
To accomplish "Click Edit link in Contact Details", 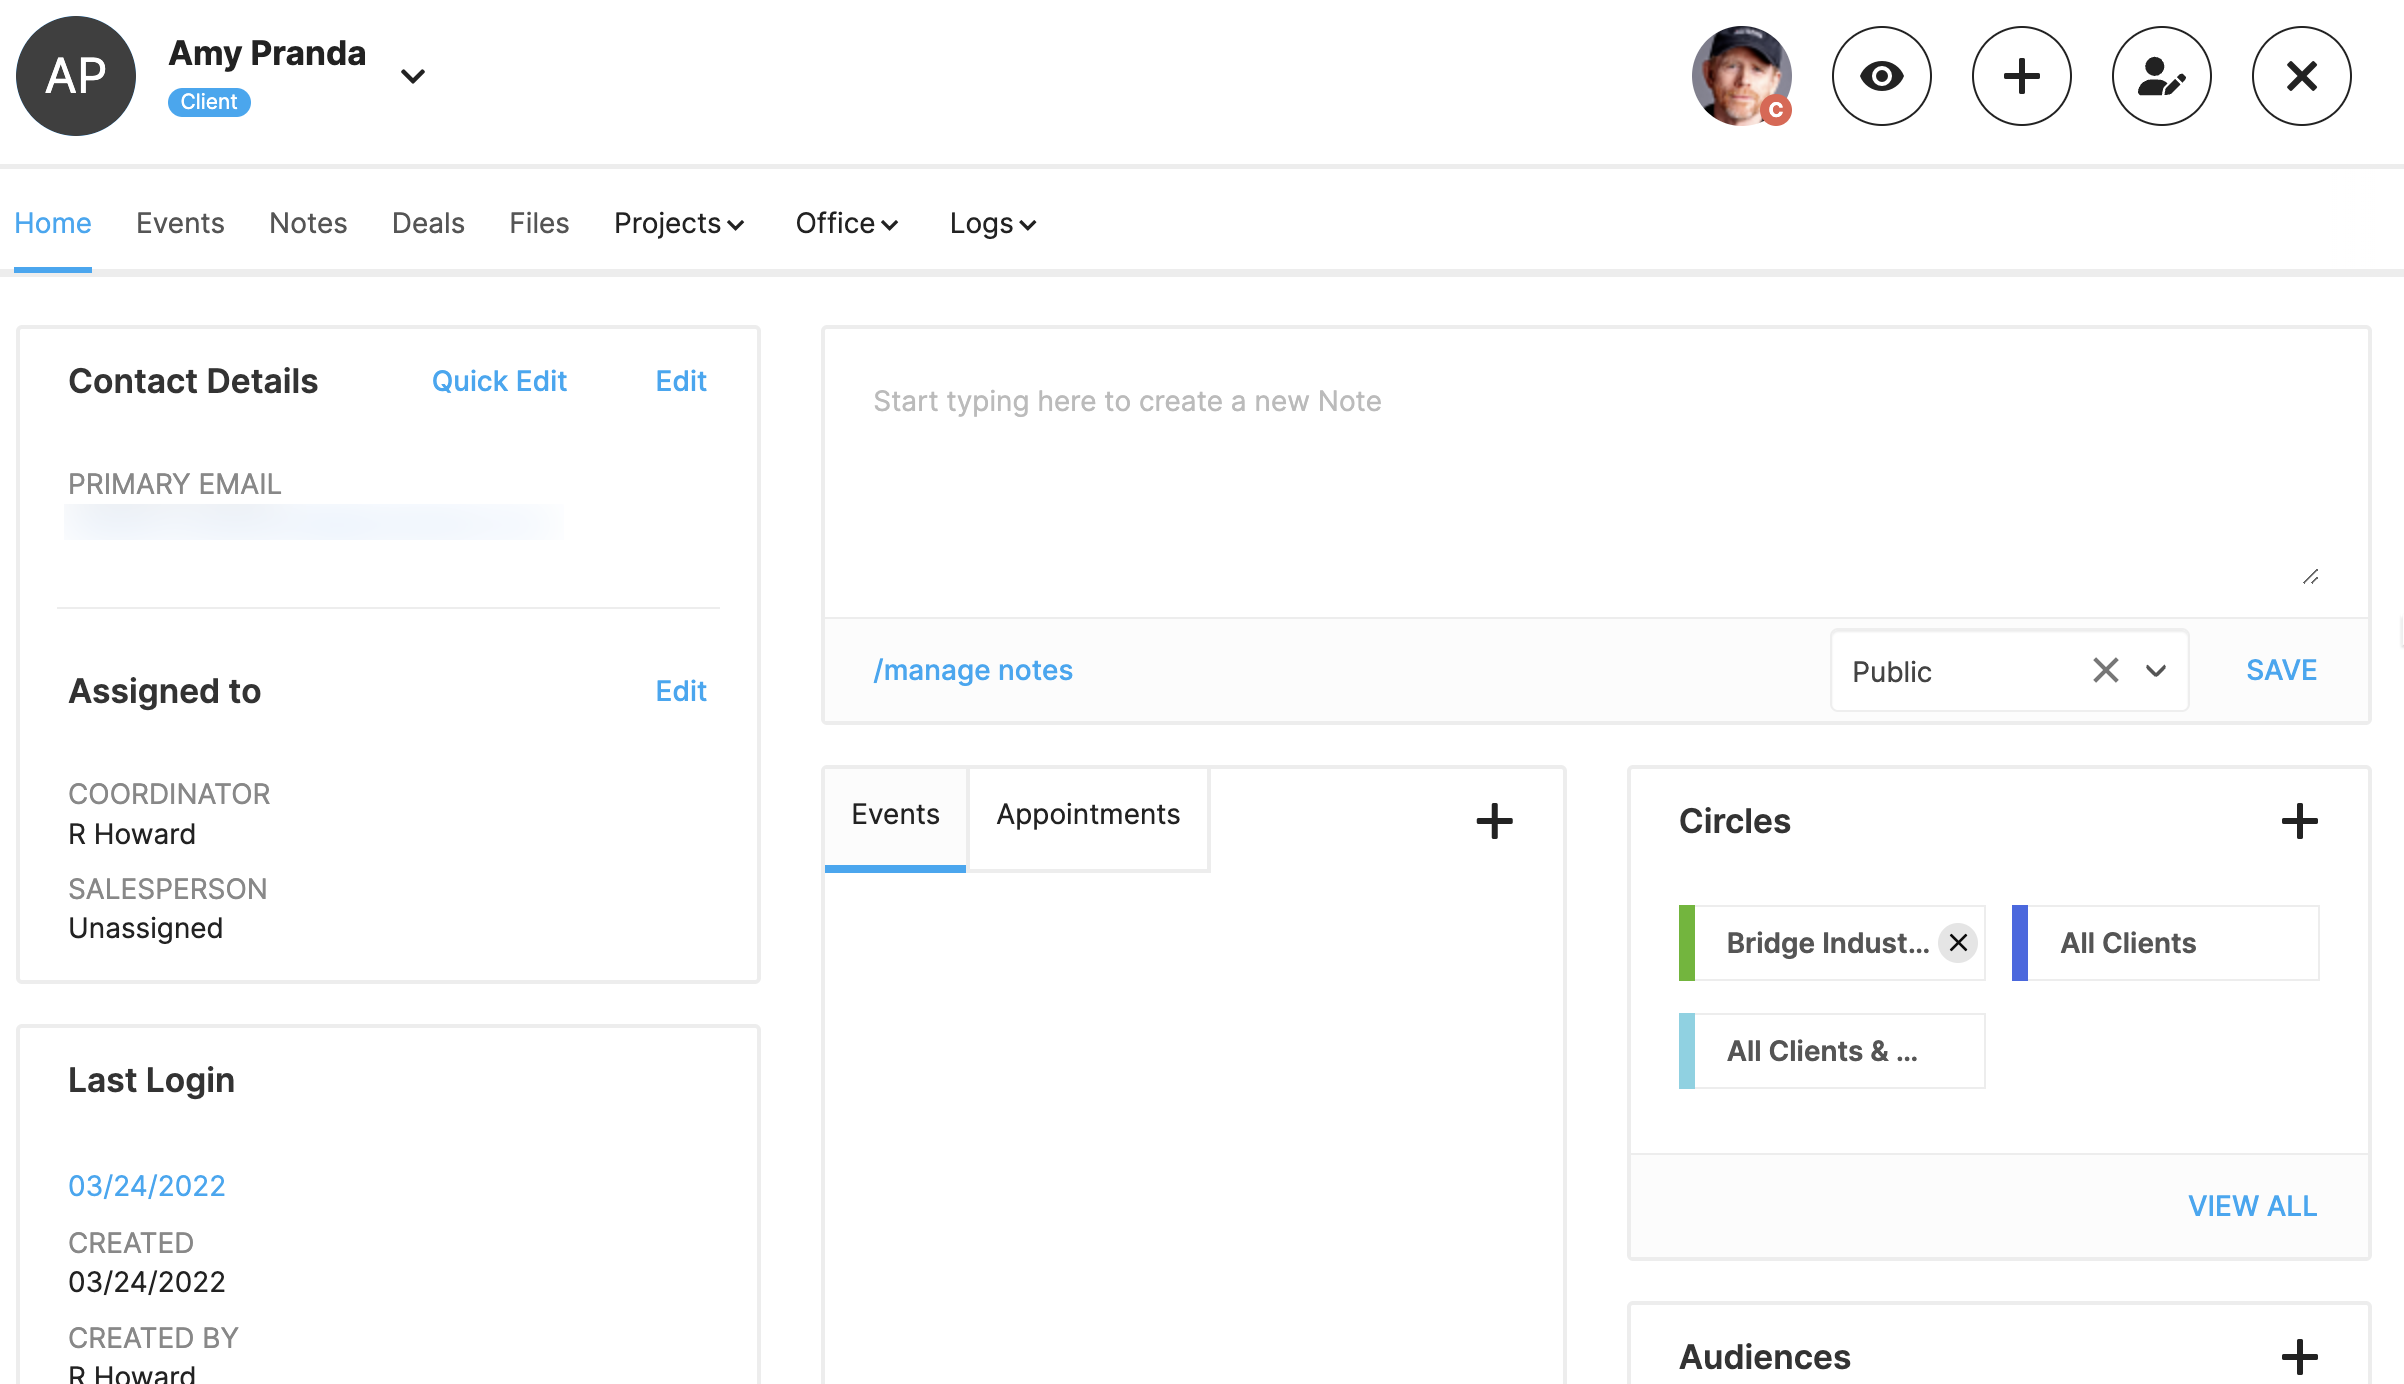I will coord(681,381).
